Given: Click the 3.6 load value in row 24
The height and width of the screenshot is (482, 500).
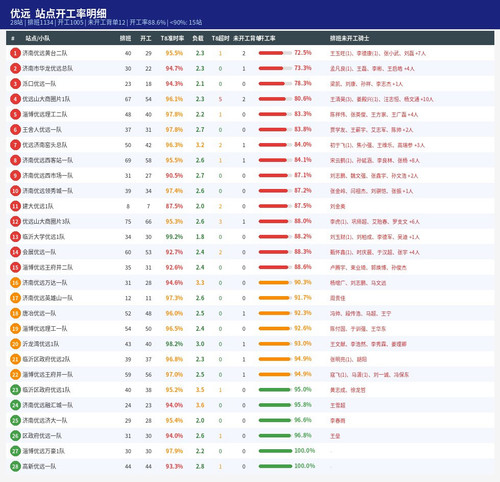Looking at the screenshot, I should pos(200,405).
